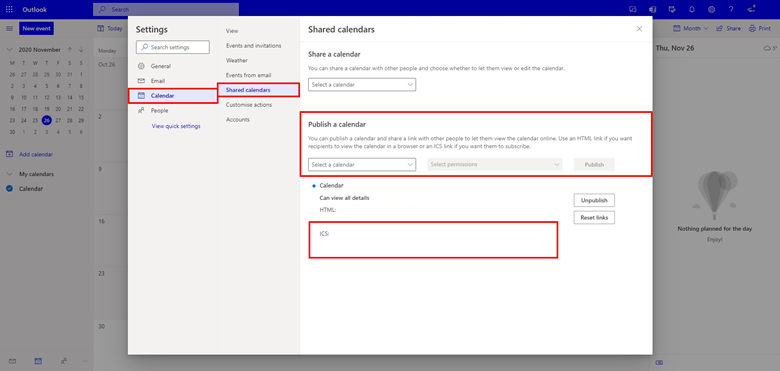
Task: Toggle the Calendar checkbox under My calendars
Action: coord(9,188)
